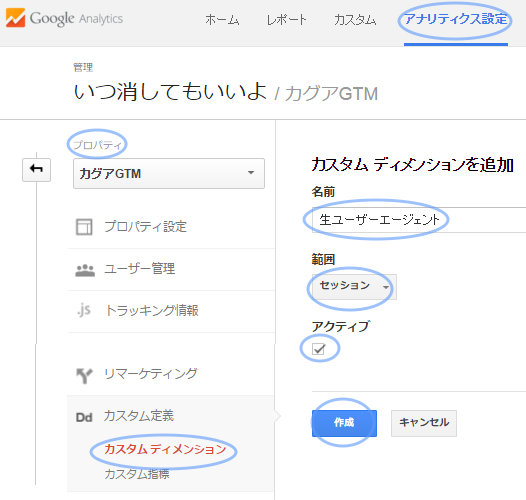The width and height of the screenshot is (526, 500).
Task: Click the 作成 button
Action: point(344,423)
